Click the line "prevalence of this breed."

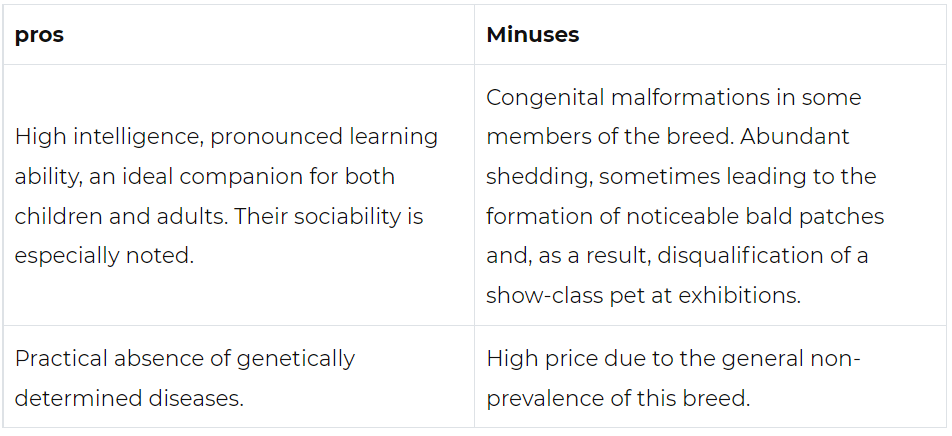pyautogui.click(x=618, y=399)
